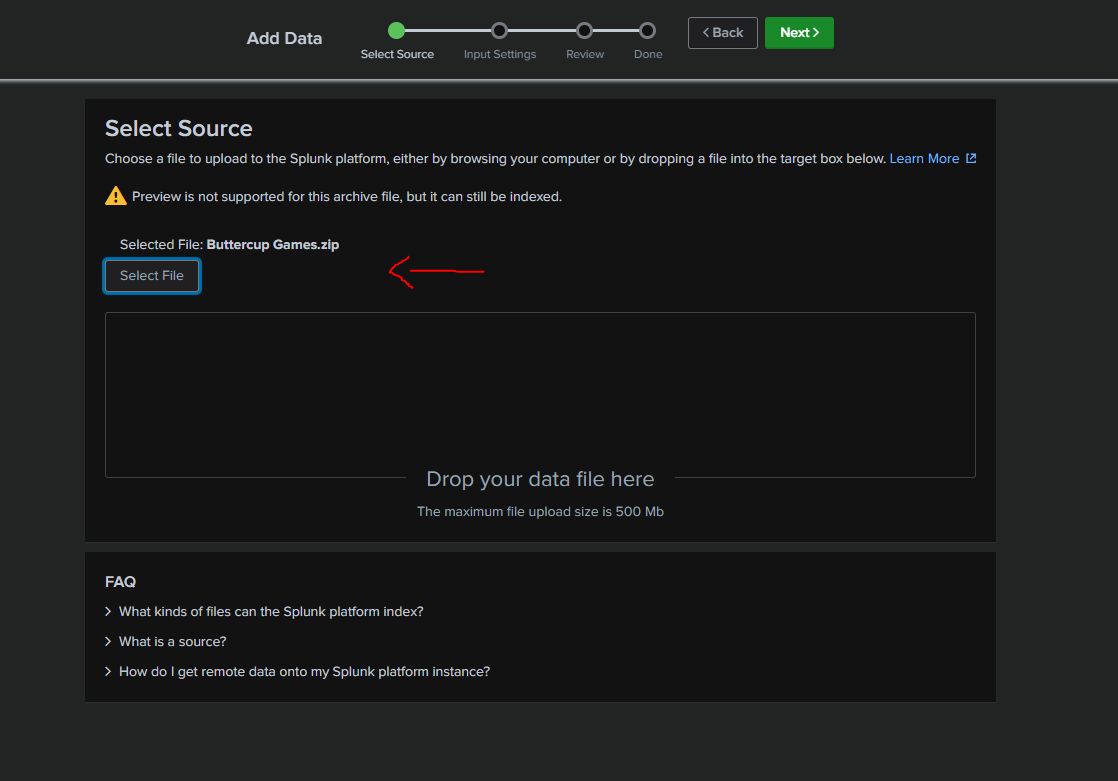Image resolution: width=1118 pixels, height=781 pixels.
Task: Click the green Select Source progress dot
Action: click(x=397, y=31)
